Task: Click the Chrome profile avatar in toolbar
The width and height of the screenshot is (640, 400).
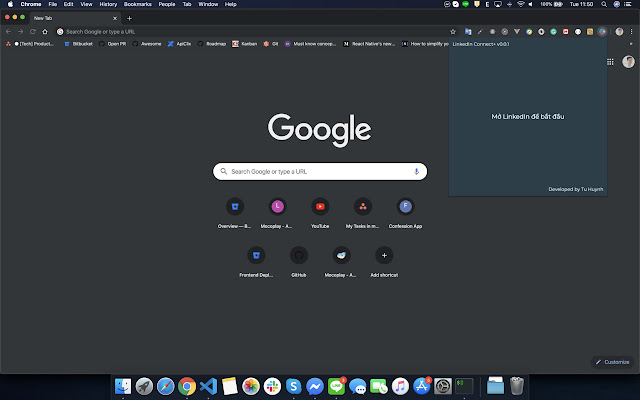Action: (619, 31)
